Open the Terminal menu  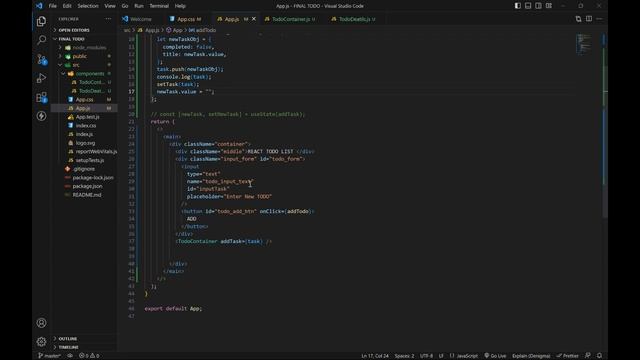click(159, 6)
